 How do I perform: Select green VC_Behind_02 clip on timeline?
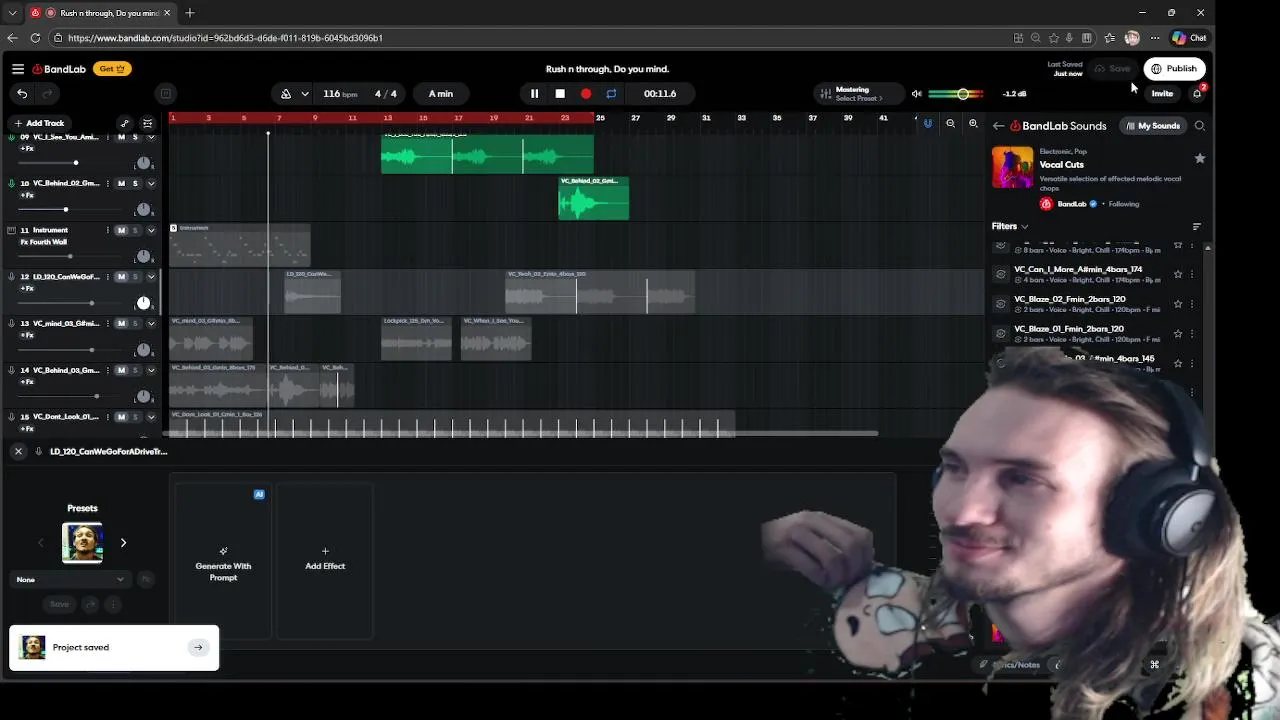594,198
